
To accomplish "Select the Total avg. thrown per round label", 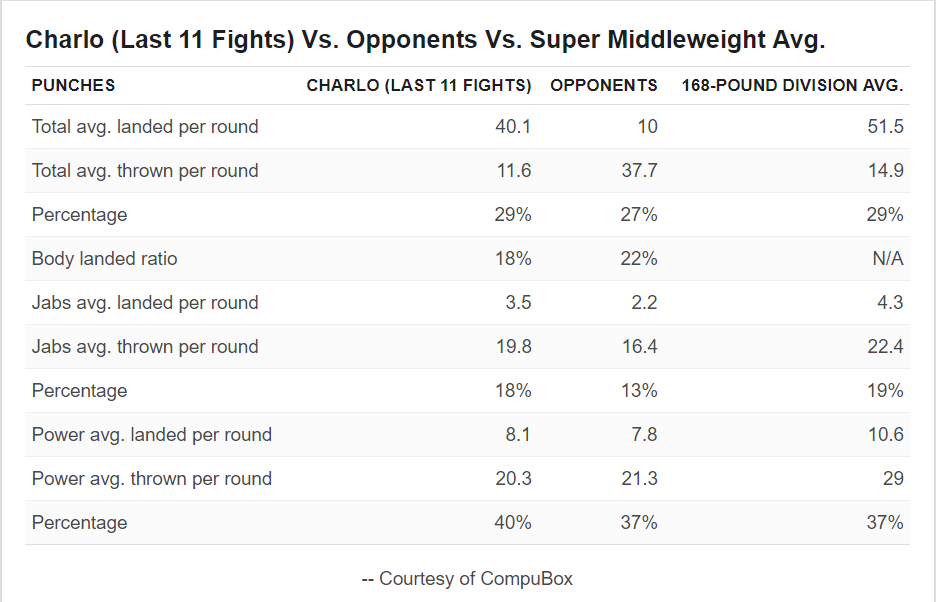I will pyautogui.click(x=145, y=171).
